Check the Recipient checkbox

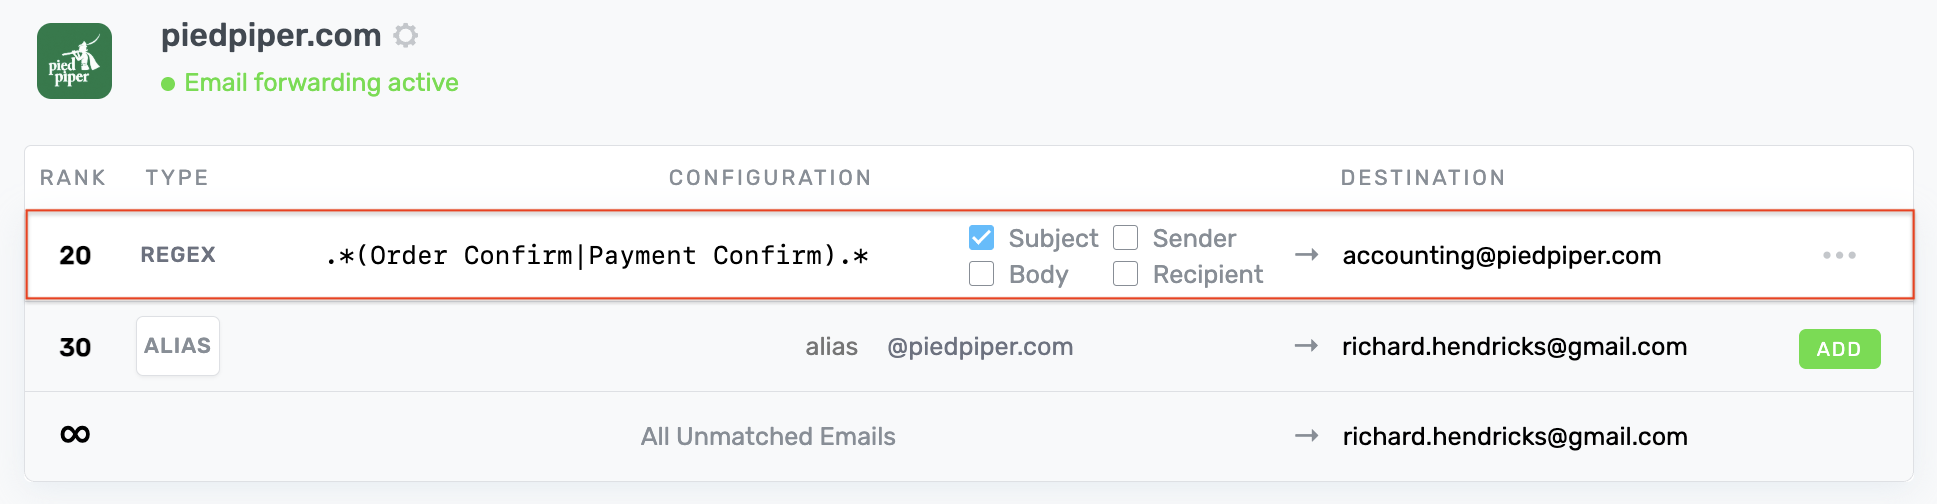(1126, 274)
